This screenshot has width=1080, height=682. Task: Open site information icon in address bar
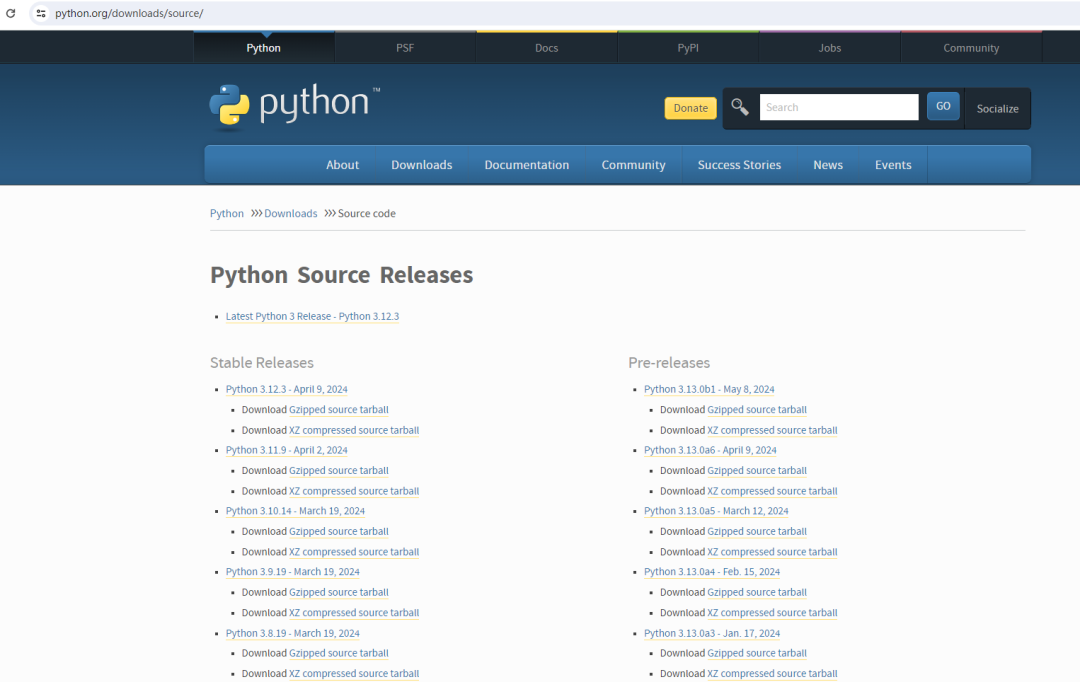click(41, 13)
